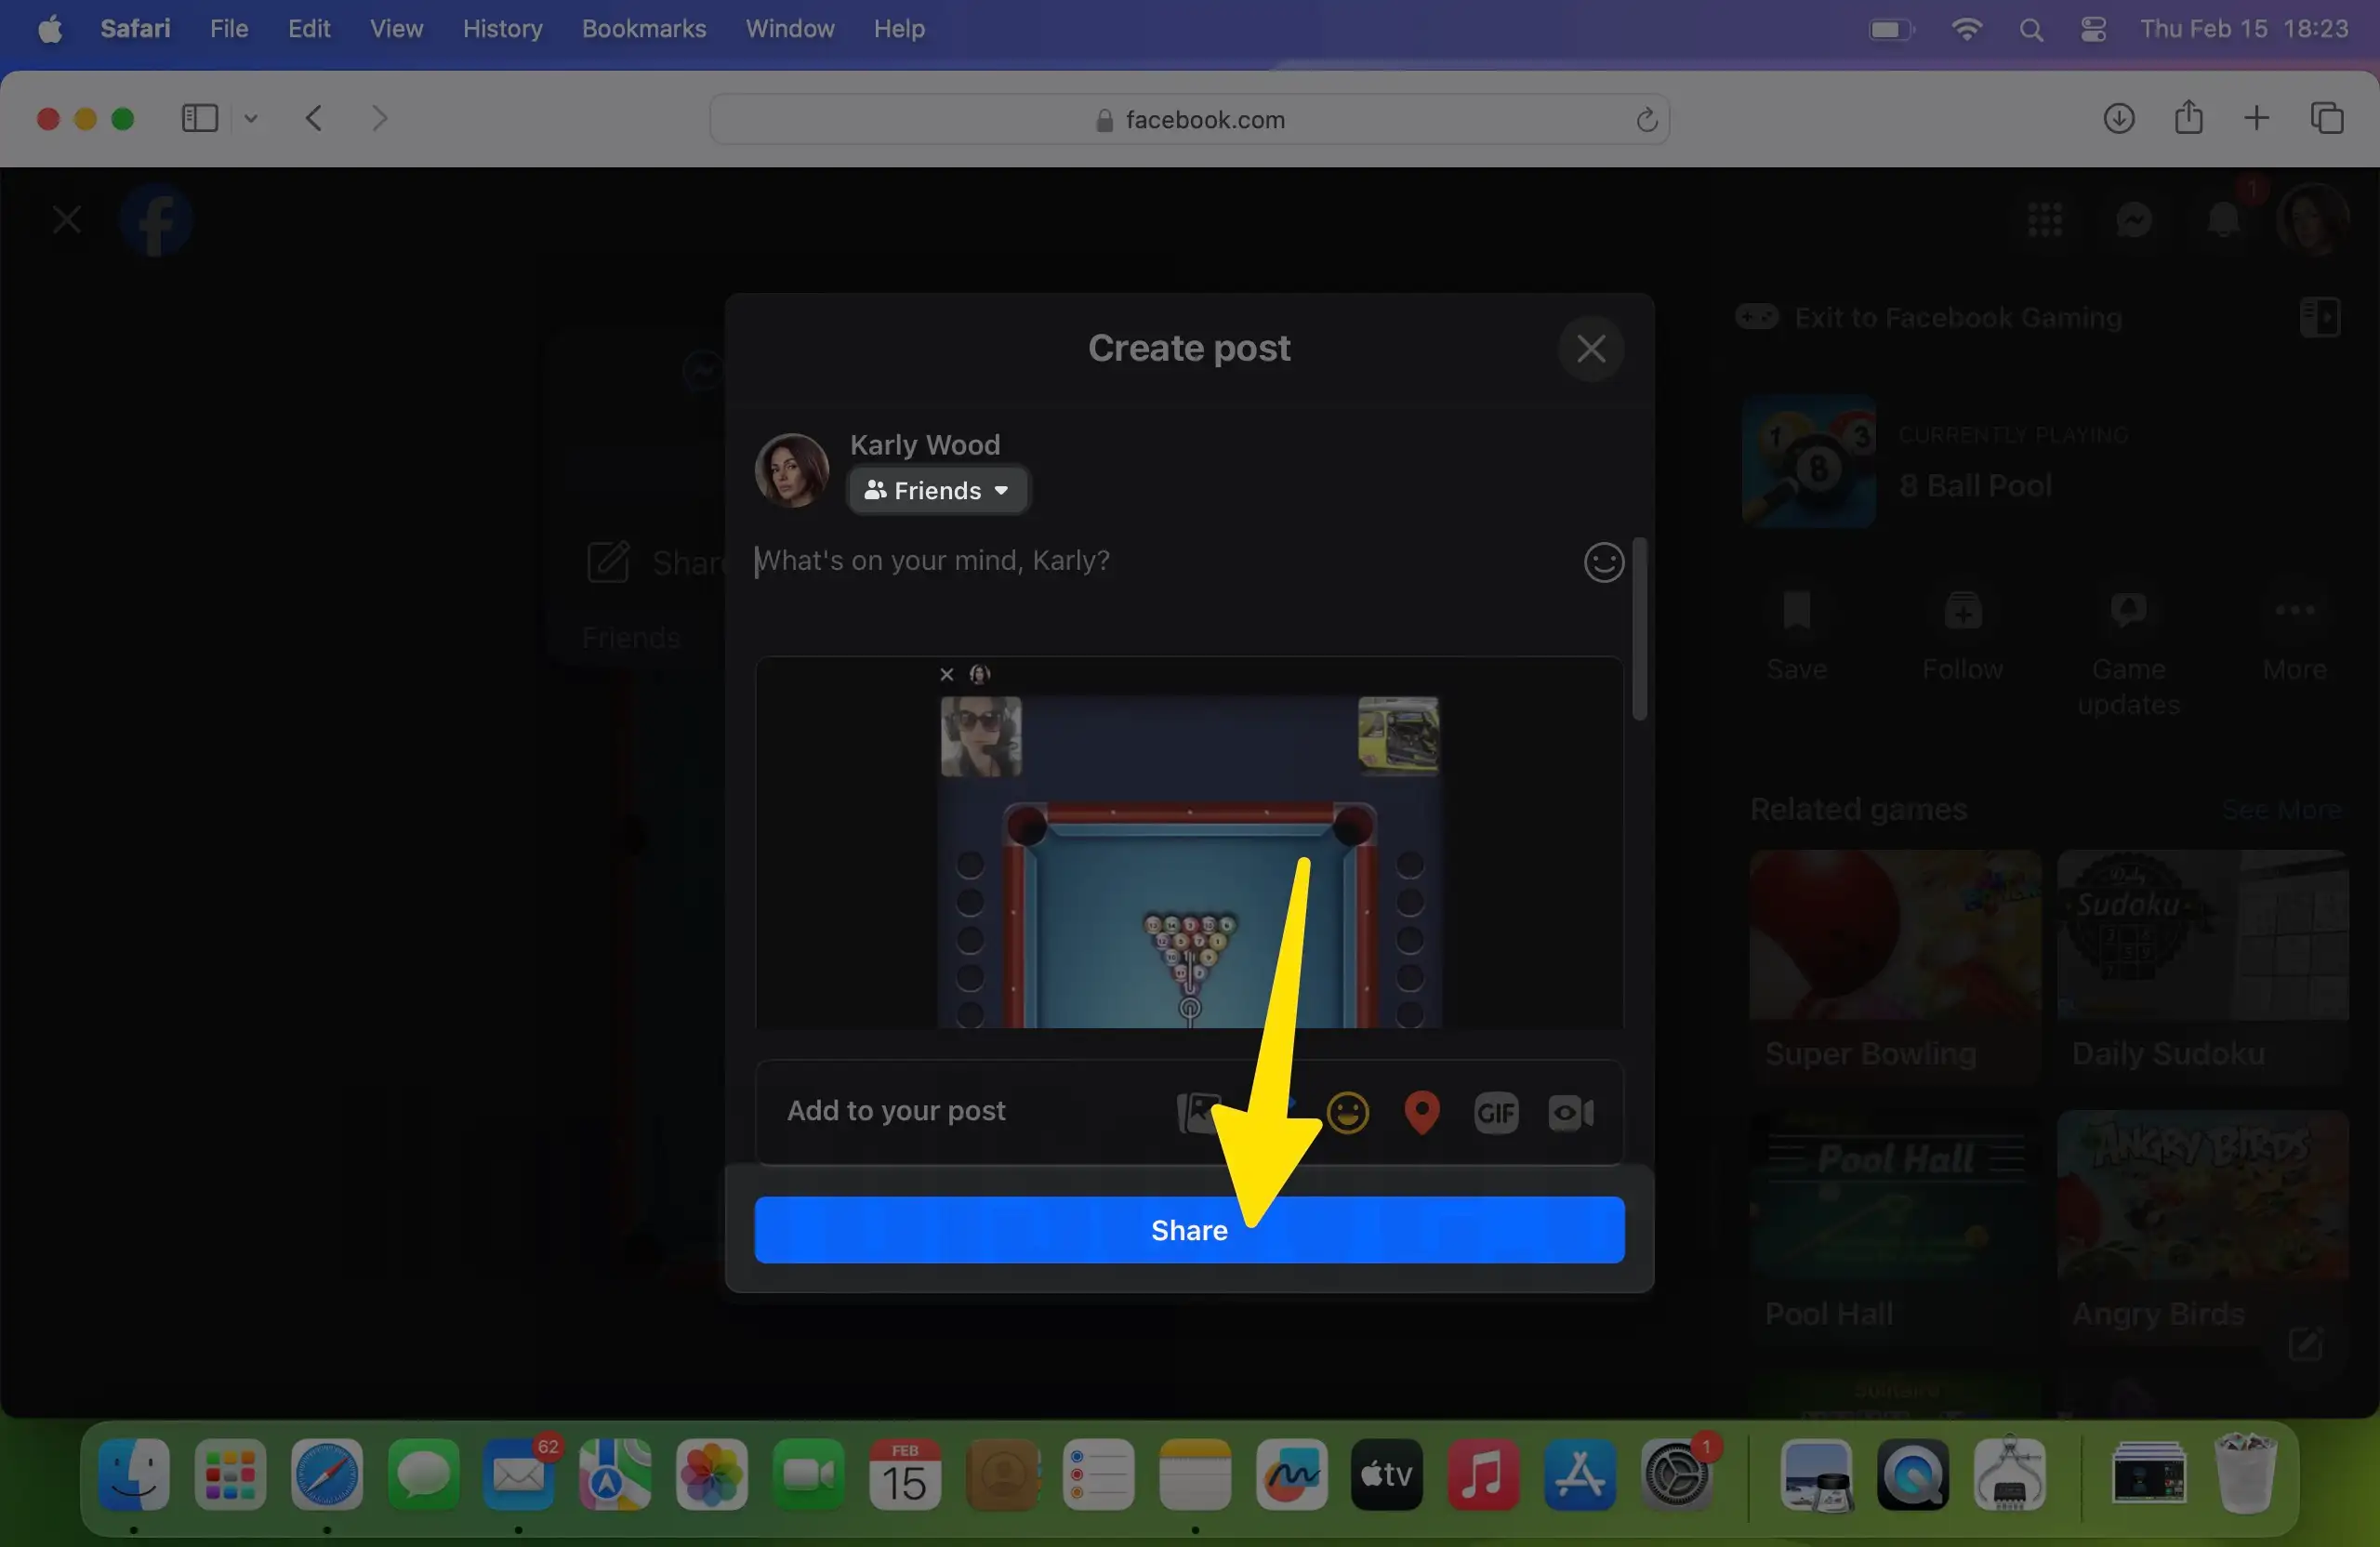Open emoji picker in post text field
The image size is (2380, 1547).
1603,562
